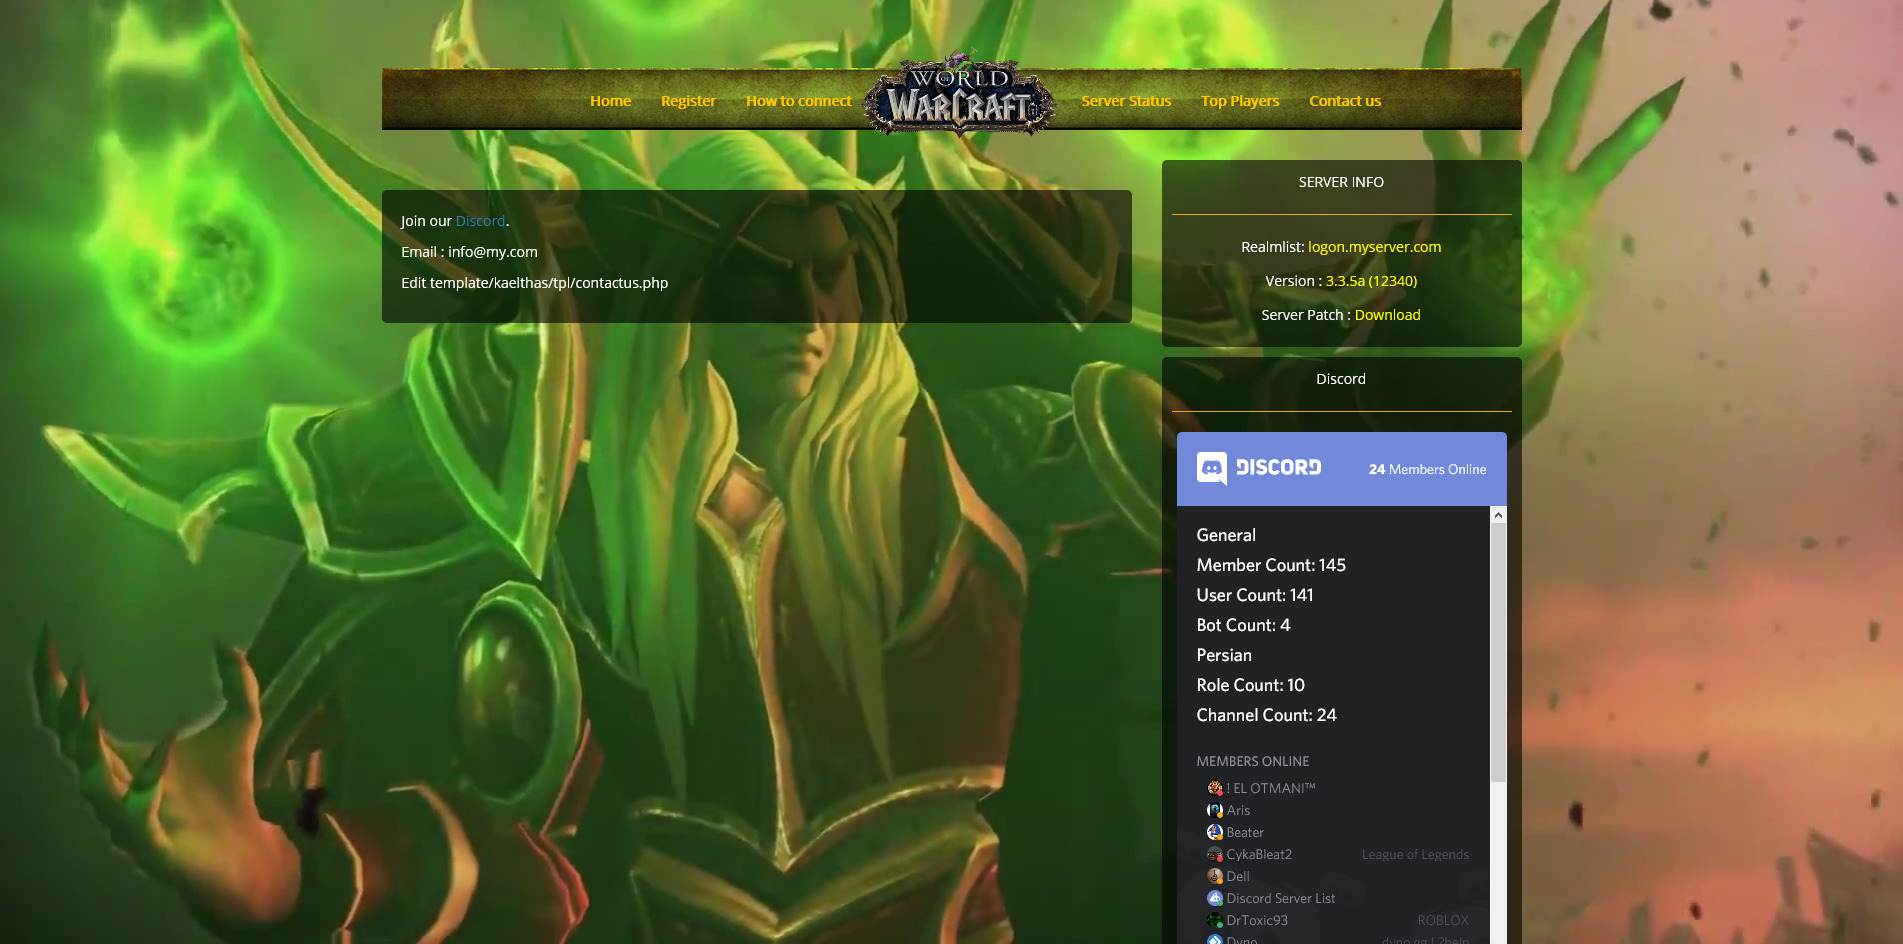This screenshot has height=944, width=1903.
Task: Click the Aris member avatar
Action: (1215, 810)
